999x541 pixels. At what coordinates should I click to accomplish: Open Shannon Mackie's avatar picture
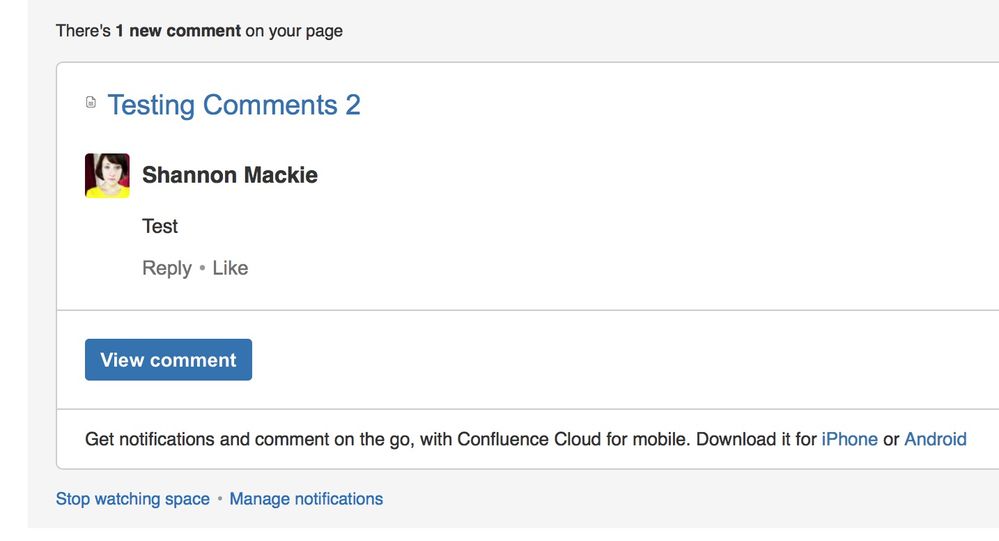[x=107, y=175]
